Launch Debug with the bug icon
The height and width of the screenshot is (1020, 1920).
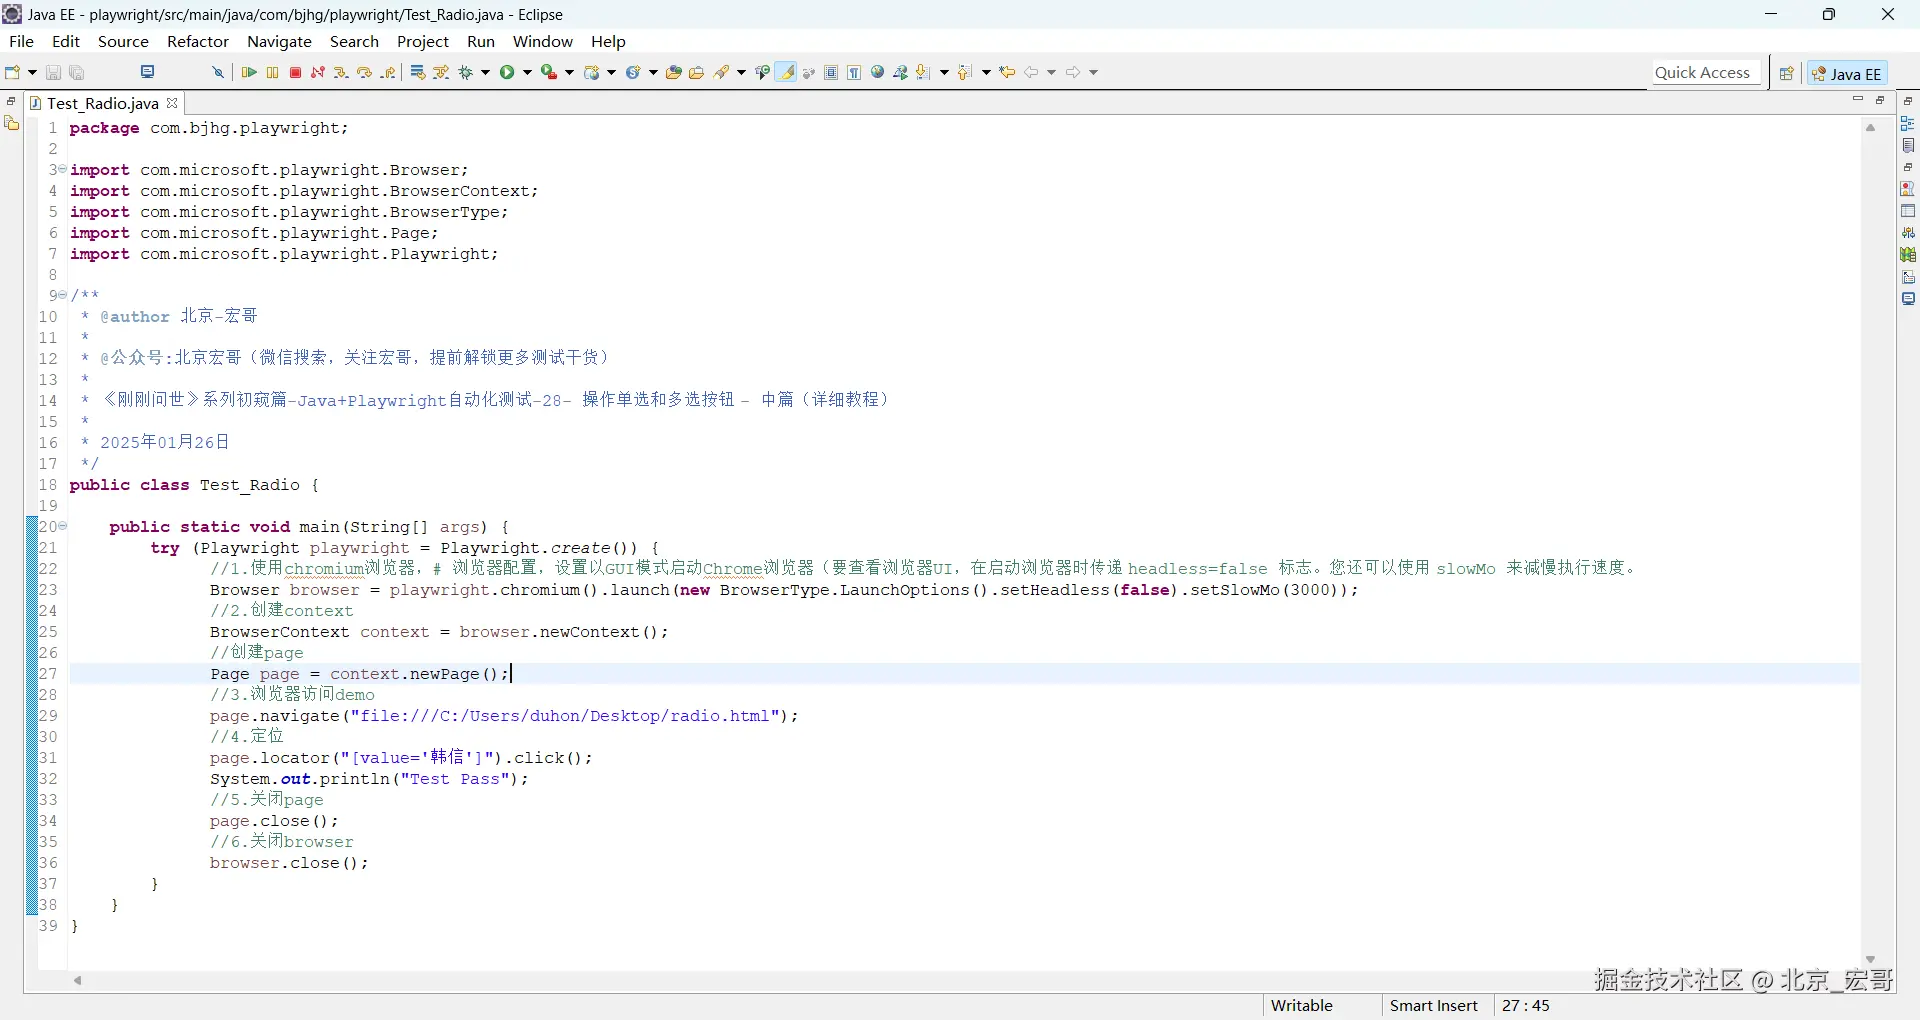coord(465,72)
